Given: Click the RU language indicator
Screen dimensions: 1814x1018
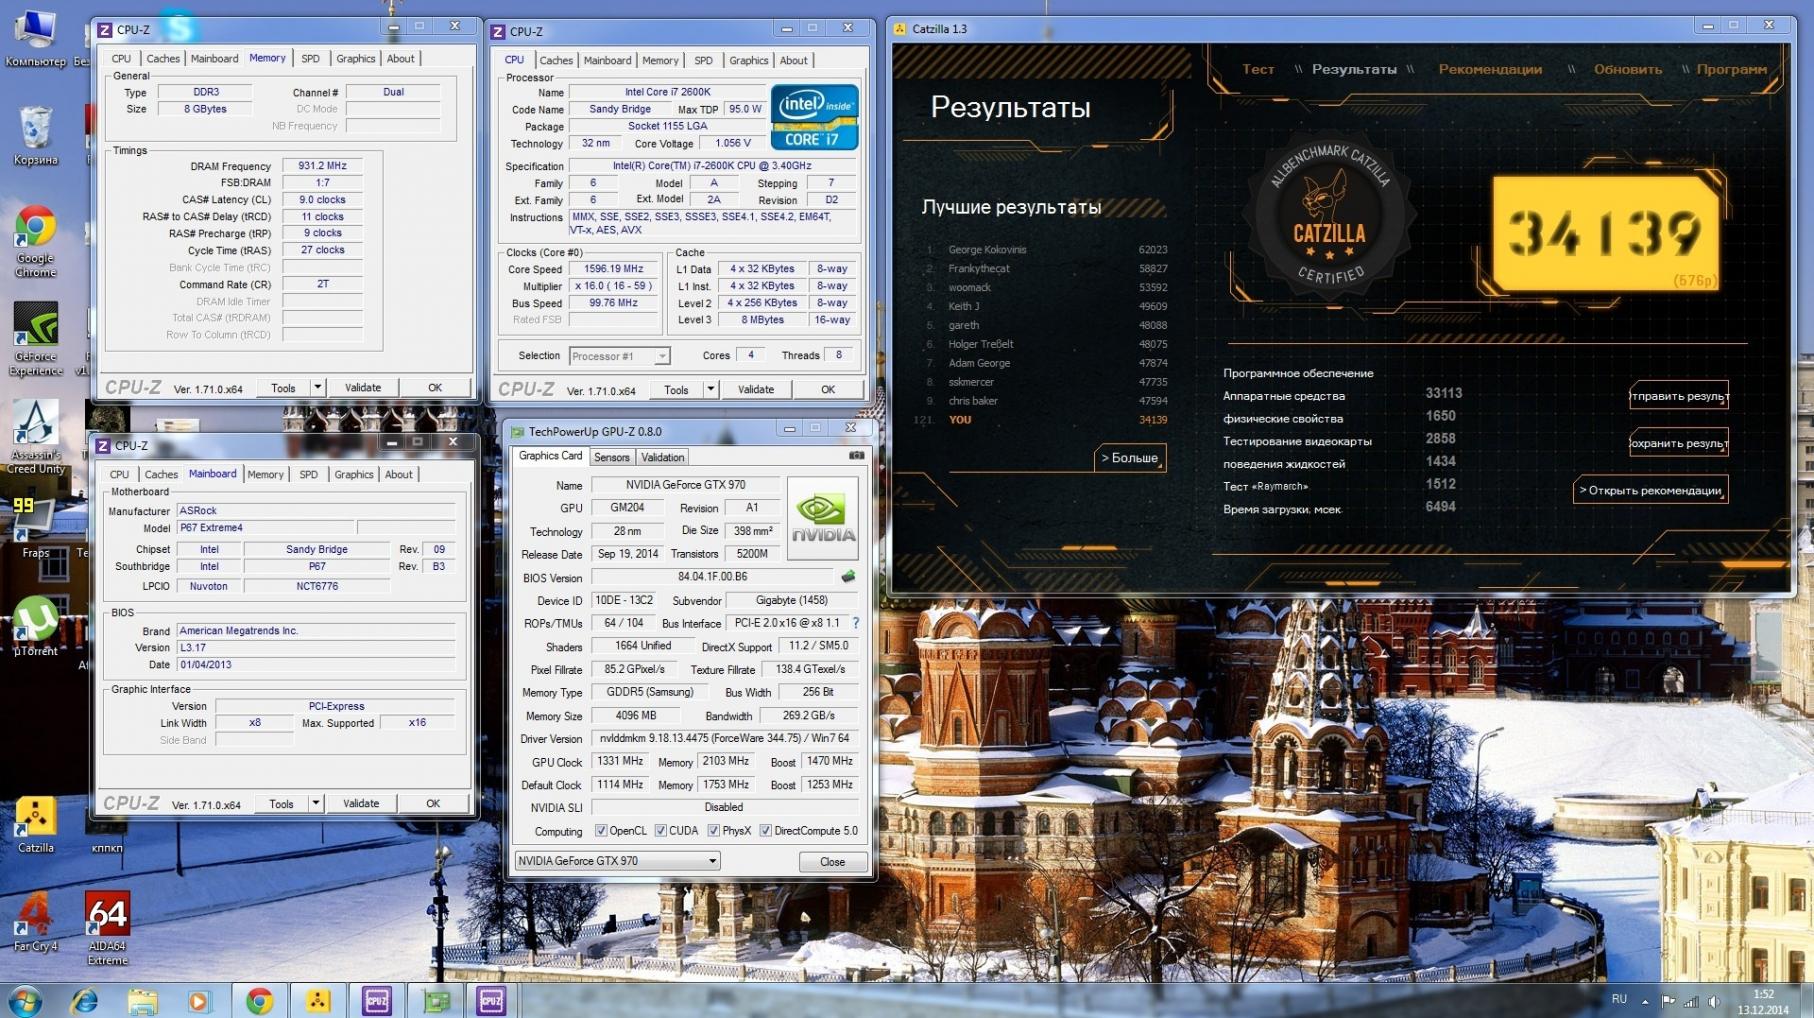Looking at the screenshot, I should coord(1620,999).
